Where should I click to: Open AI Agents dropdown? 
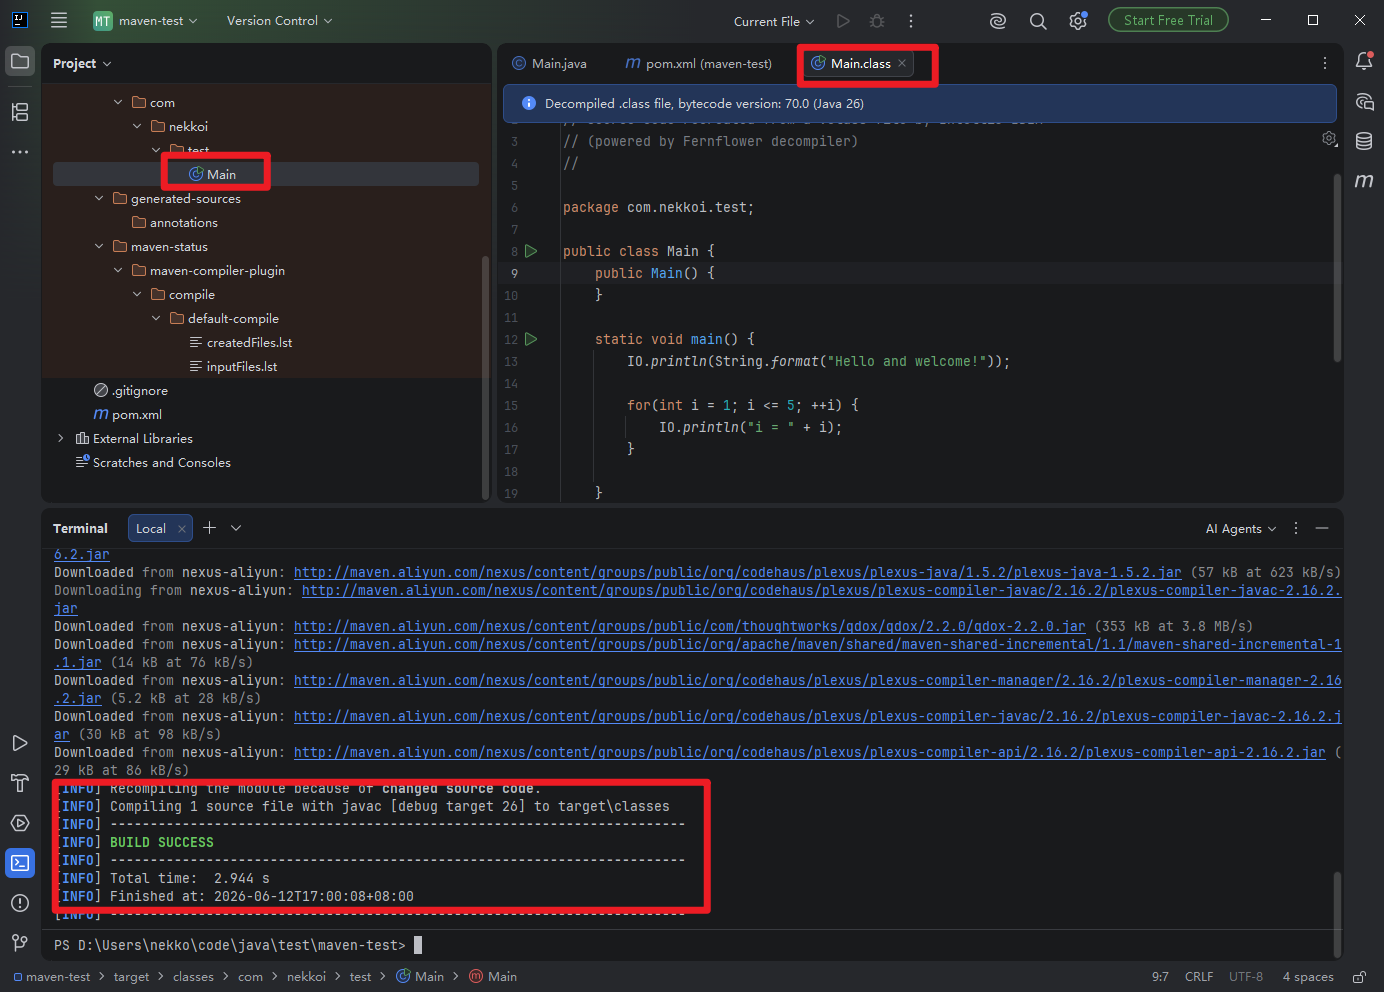[1241, 528]
